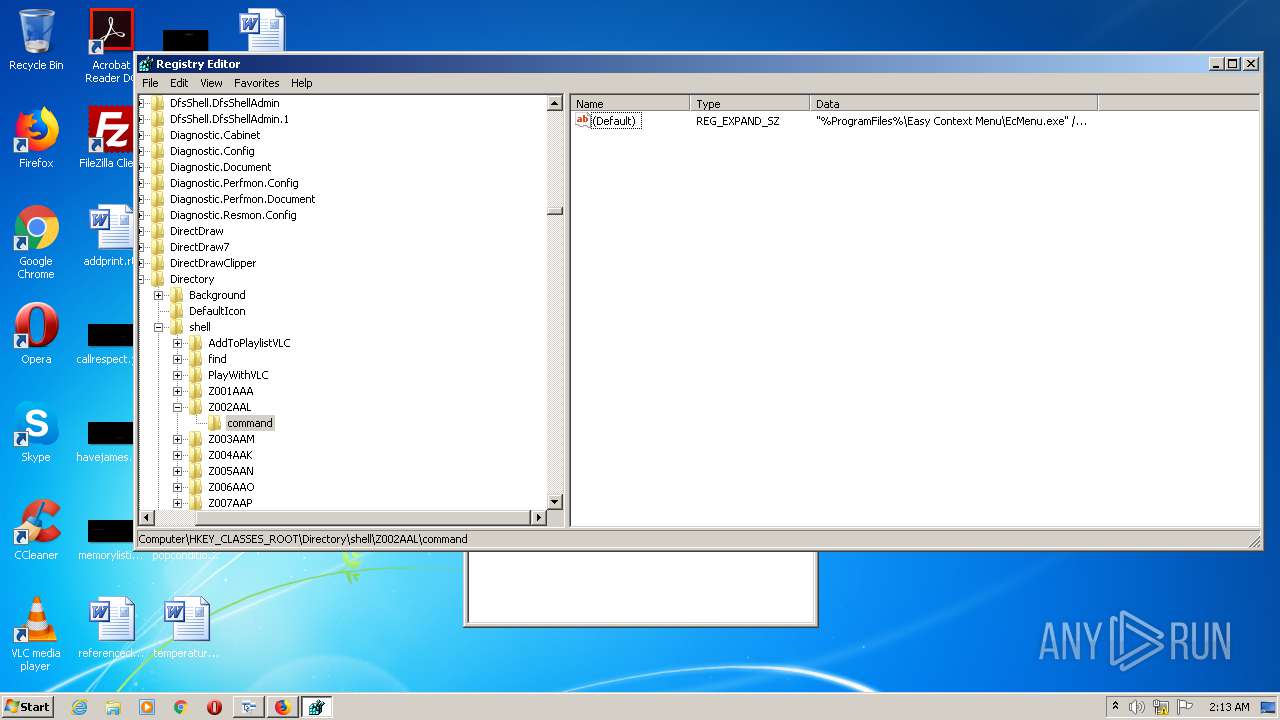Open Google Chrome desktop shortcut

[36, 243]
